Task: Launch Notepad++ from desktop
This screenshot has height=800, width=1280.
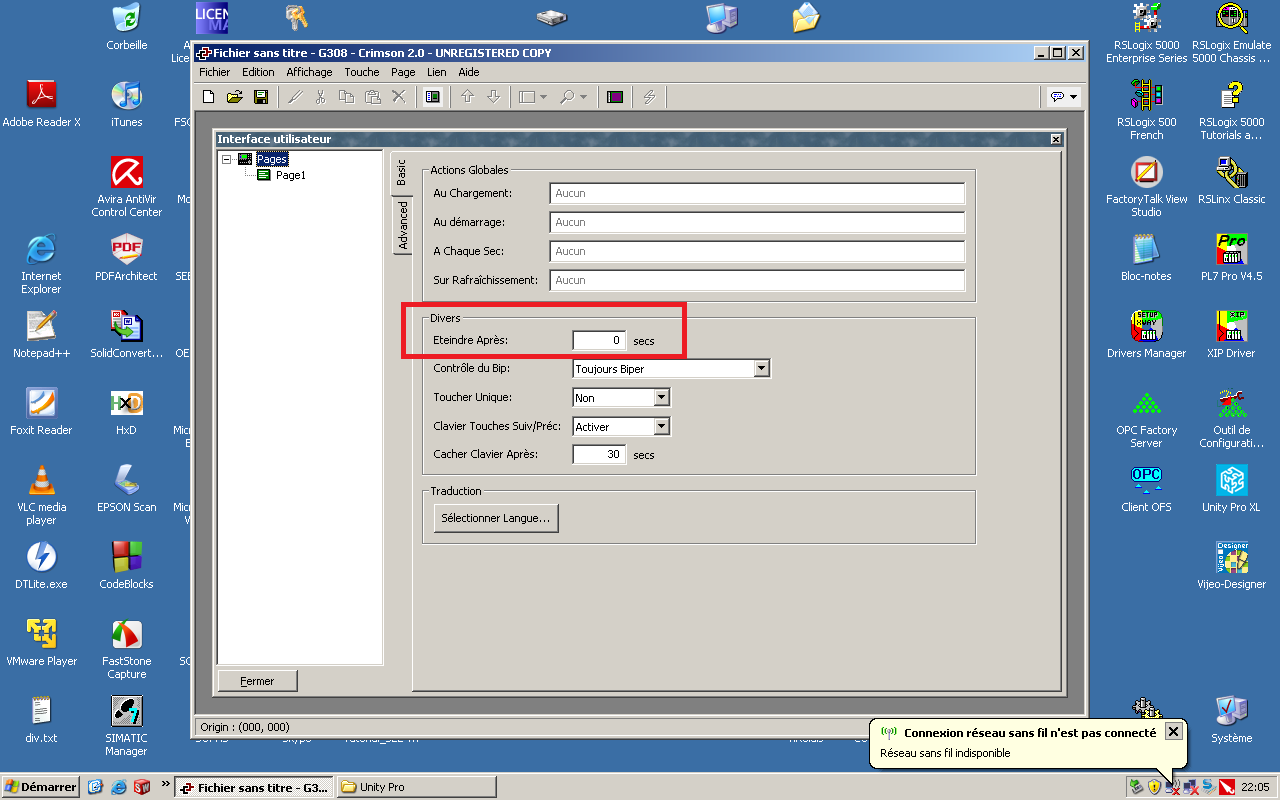Action: 41,334
